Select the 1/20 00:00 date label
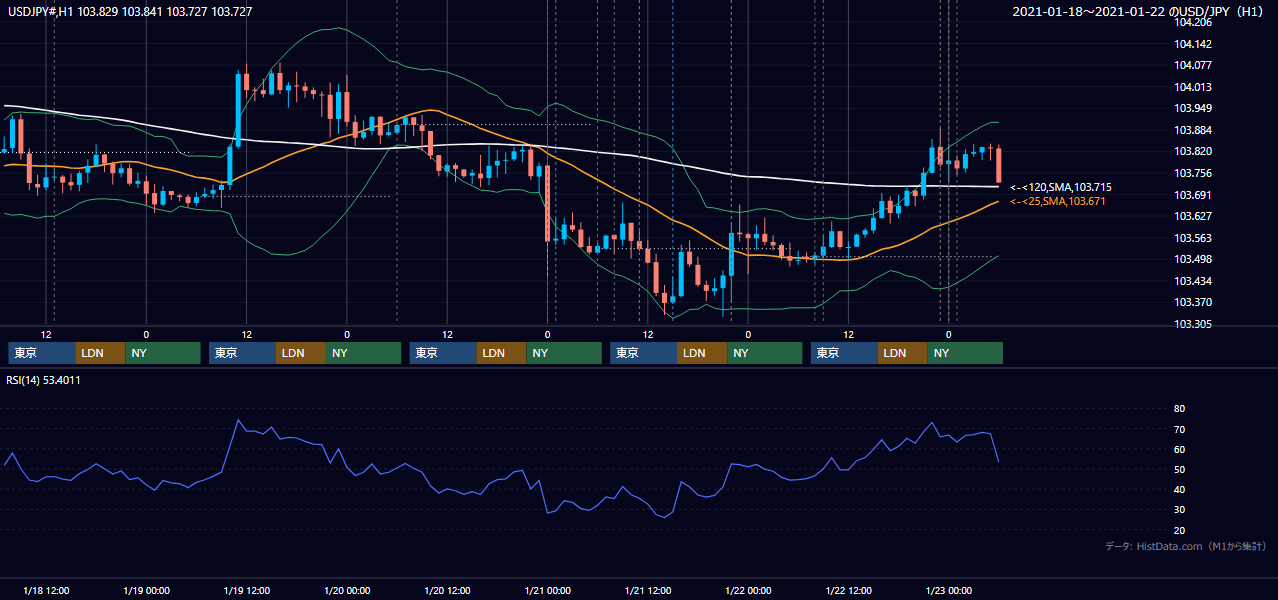 point(347,590)
